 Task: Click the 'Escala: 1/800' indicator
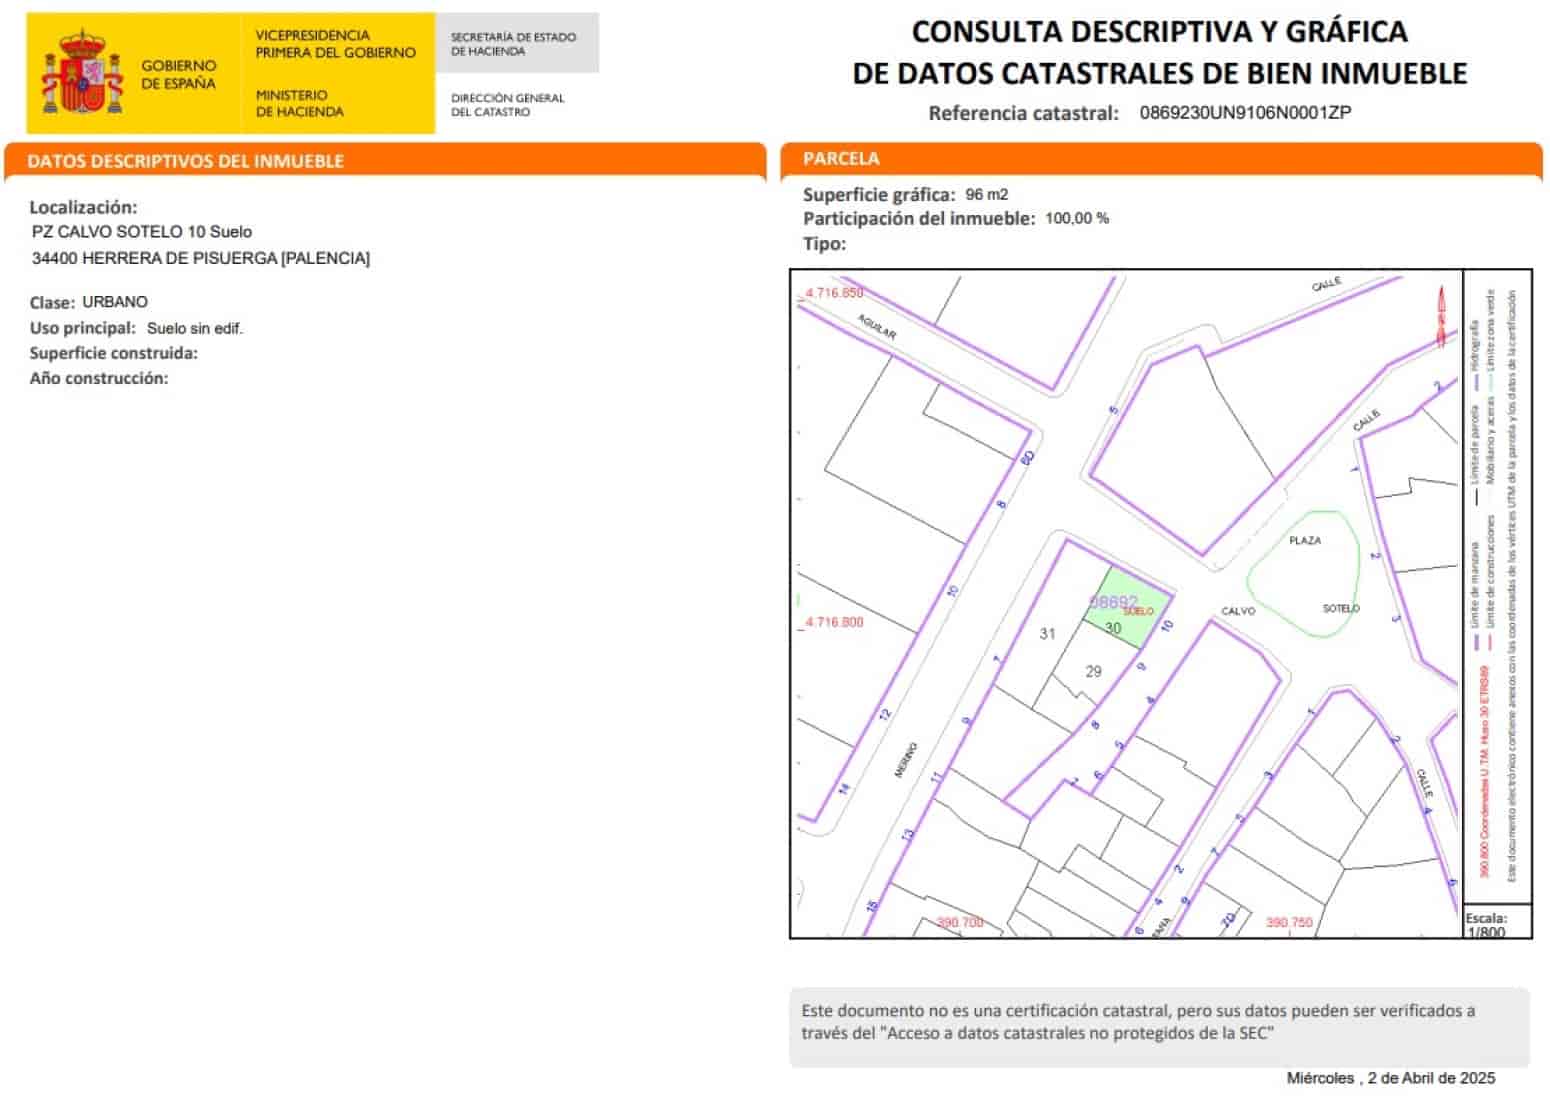pyautogui.click(x=1485, y=925)
